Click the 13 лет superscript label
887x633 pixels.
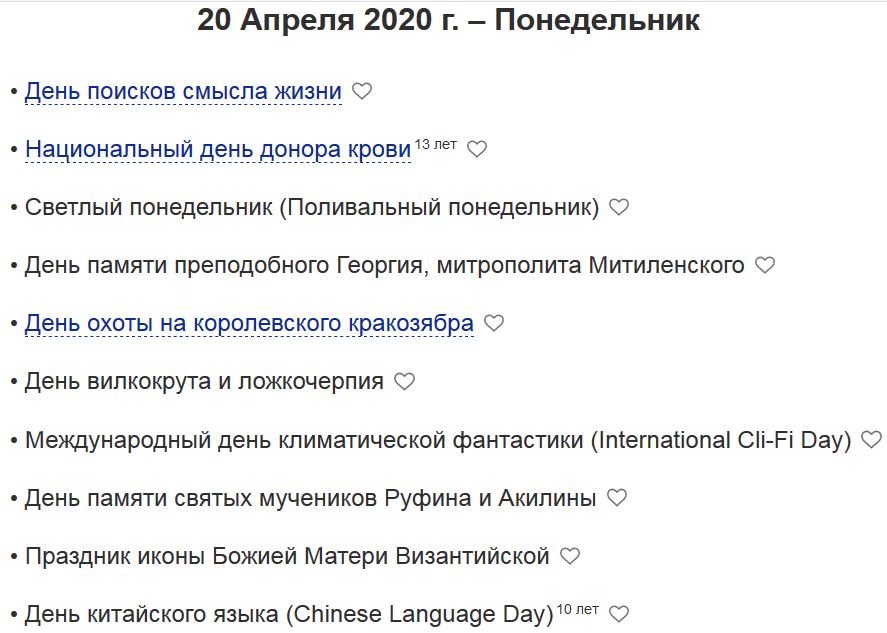pos(435,145)
